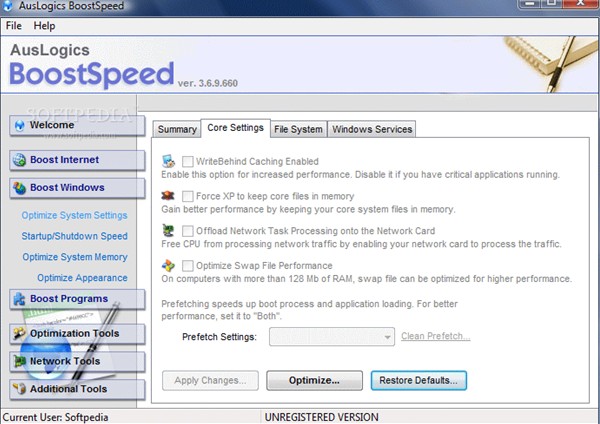This screenshot has width=600, height=424.
Task: Click the Restore Defaults... button
Action: (x=419, y=380)
